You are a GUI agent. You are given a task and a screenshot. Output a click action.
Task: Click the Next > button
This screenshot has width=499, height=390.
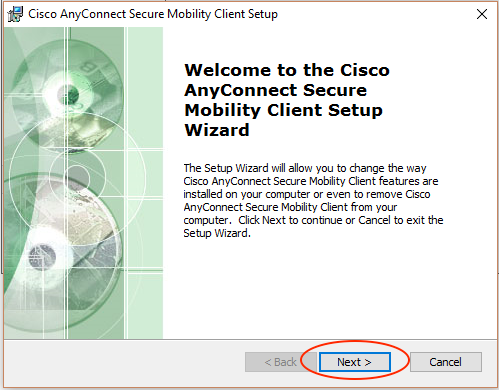[355, 362]
